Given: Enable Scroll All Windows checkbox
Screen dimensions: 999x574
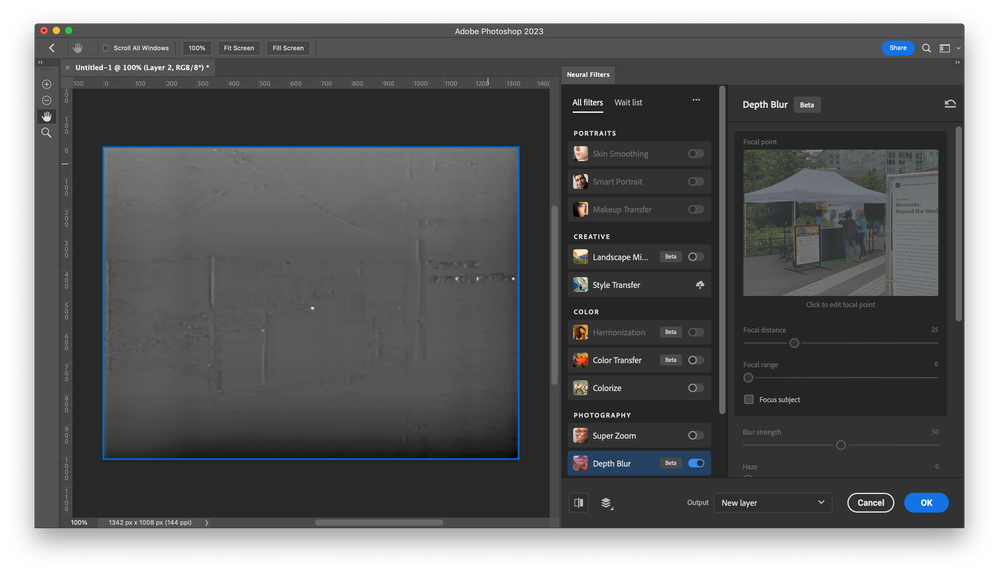Looking at the screenshot, I should pos(106,48).
